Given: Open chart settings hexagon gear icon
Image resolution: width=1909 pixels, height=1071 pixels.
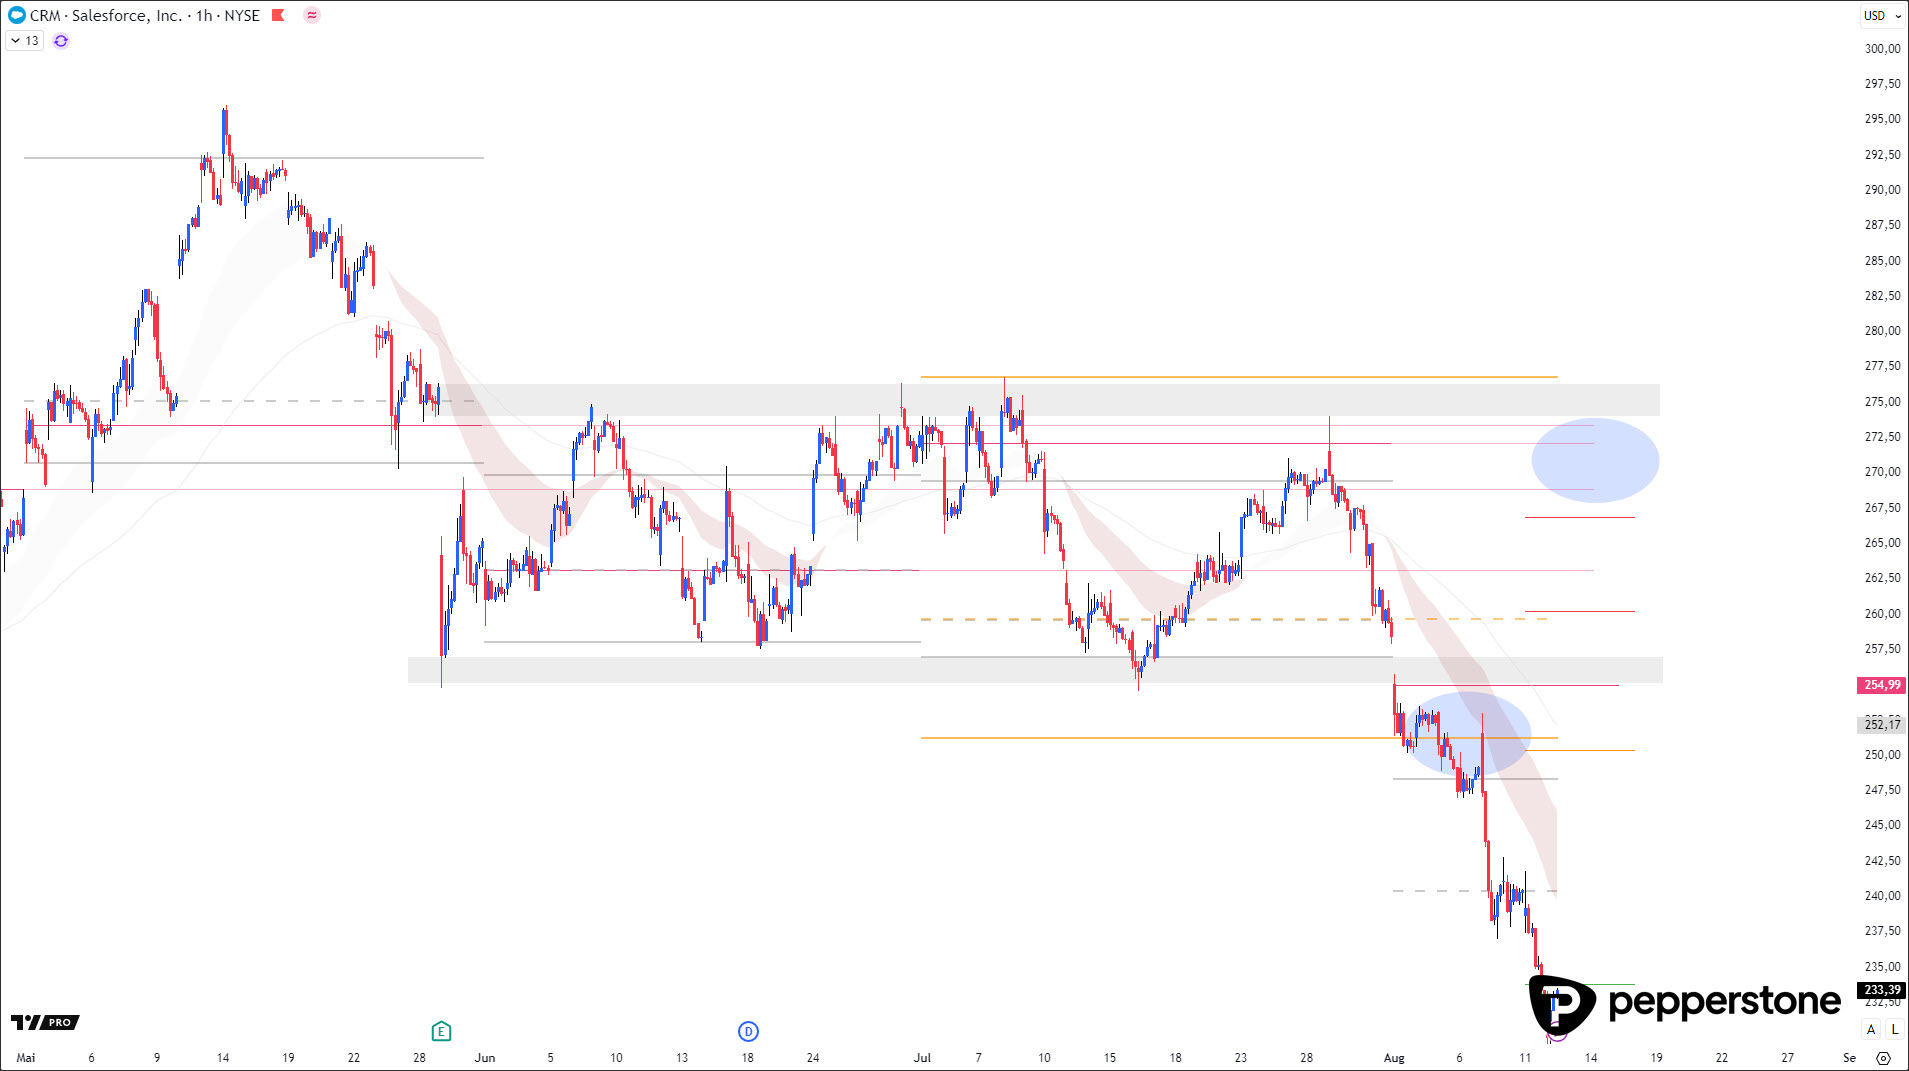Looking at the screenshot, I should pos(1883,1057).
